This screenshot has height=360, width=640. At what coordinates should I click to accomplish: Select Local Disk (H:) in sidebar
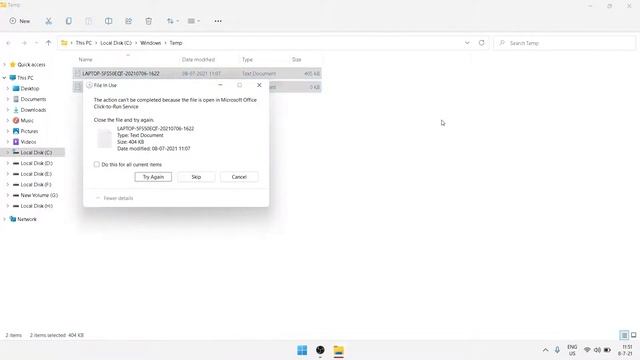(x=36, y=206)
